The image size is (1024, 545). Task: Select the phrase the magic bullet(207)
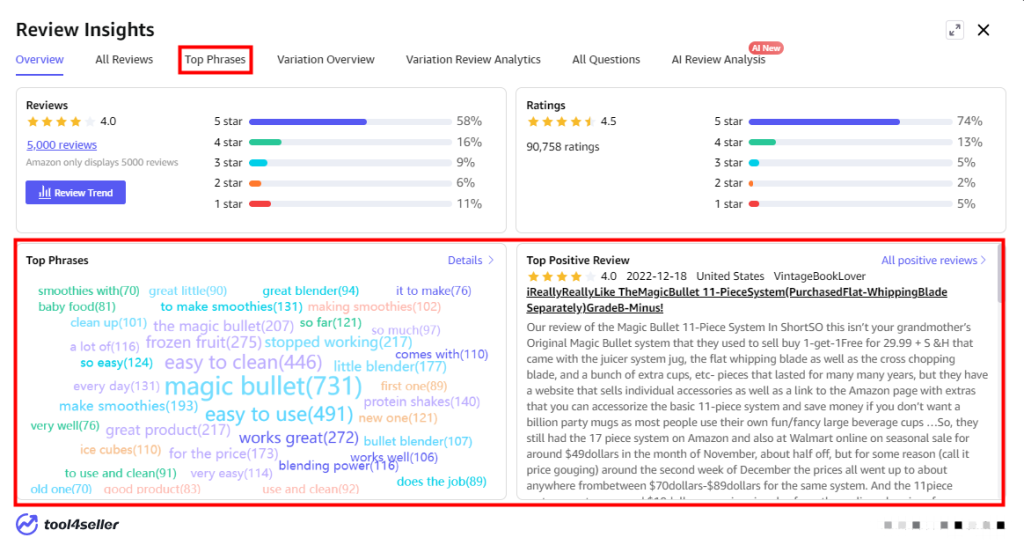click(223, 325)
